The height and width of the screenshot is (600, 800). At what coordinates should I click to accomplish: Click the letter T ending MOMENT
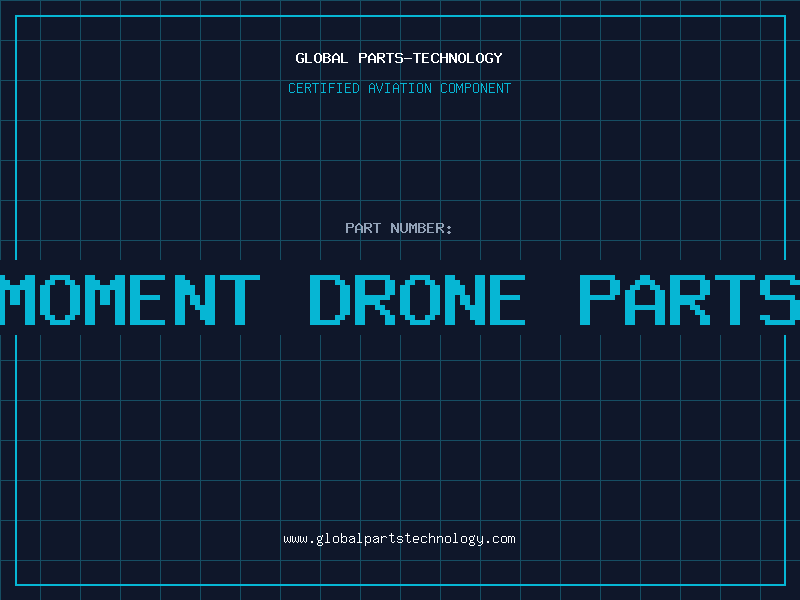pyautogui.click(x=240, y=300)
